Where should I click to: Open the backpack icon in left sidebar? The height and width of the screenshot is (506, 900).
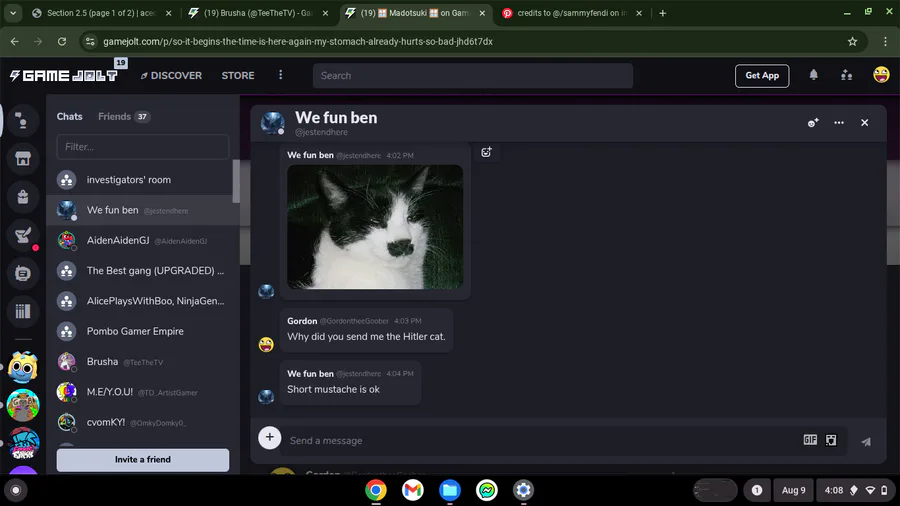click(22, 197)
